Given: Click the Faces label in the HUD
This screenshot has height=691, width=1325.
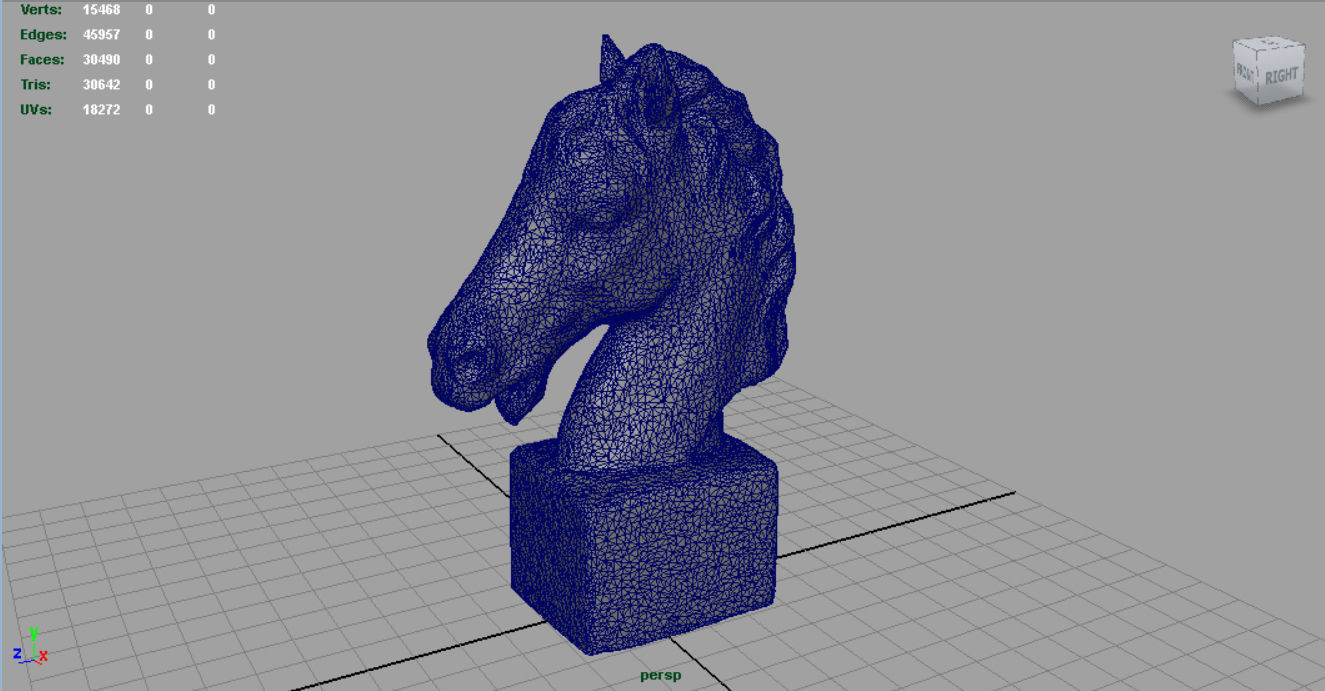Looking at the screenshot, I should click(x=42, y=60).
